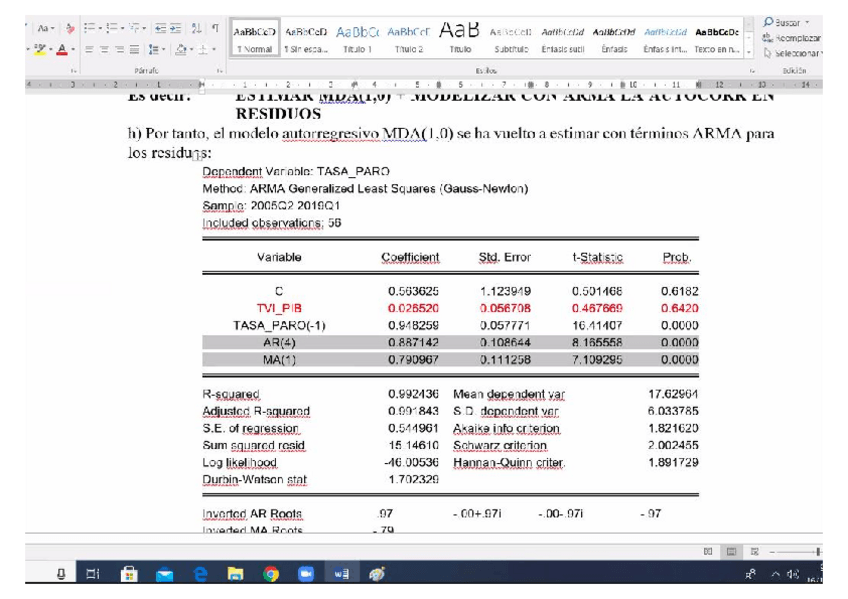848x599 pixels.
Task: Expand the styles gallery more arrow
Action: (x=750, y=52)
